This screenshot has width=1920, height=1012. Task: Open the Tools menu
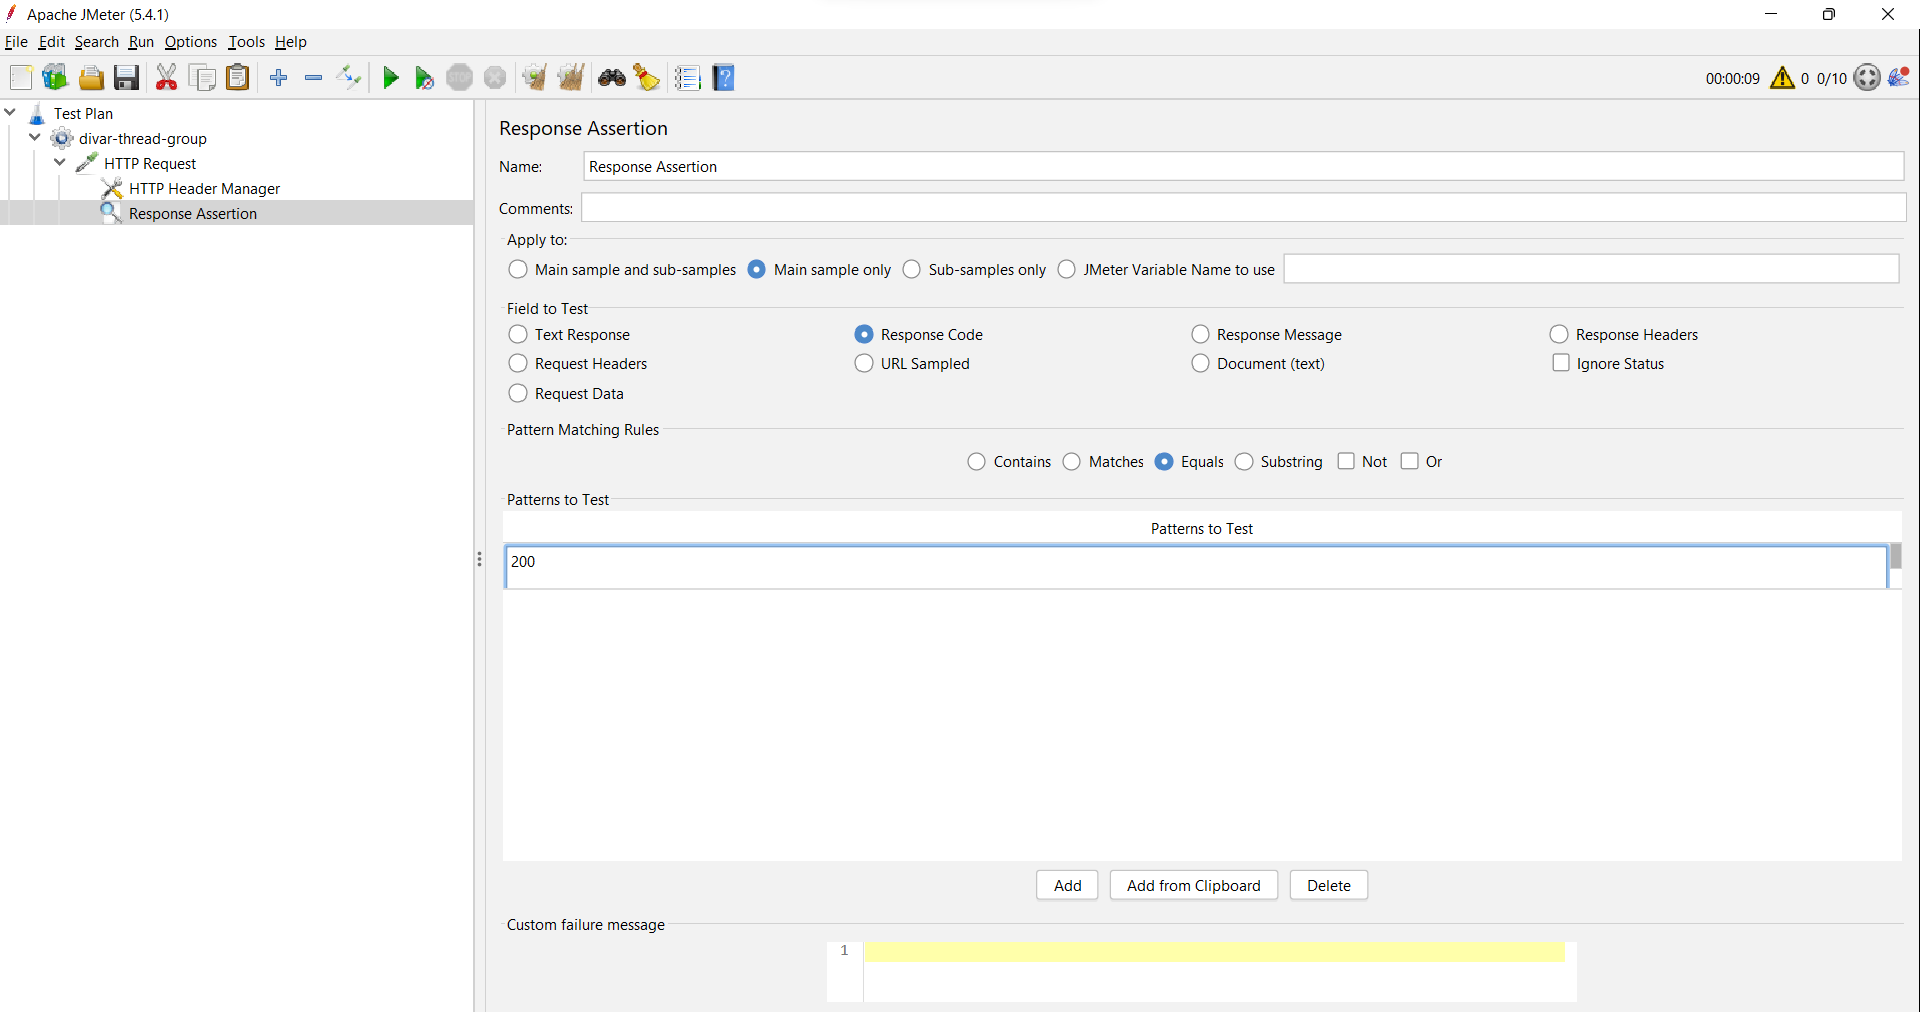[x=246, y=42]
